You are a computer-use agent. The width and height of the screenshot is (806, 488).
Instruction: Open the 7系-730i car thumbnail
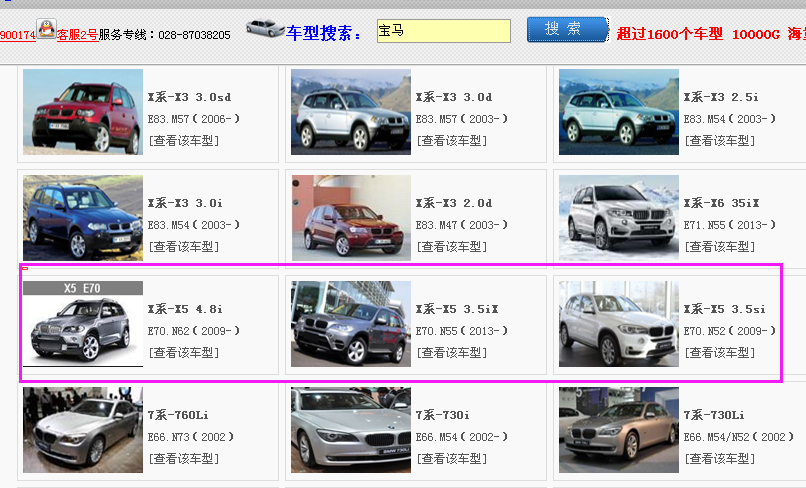pyautogui.click(x=351, y=430)
